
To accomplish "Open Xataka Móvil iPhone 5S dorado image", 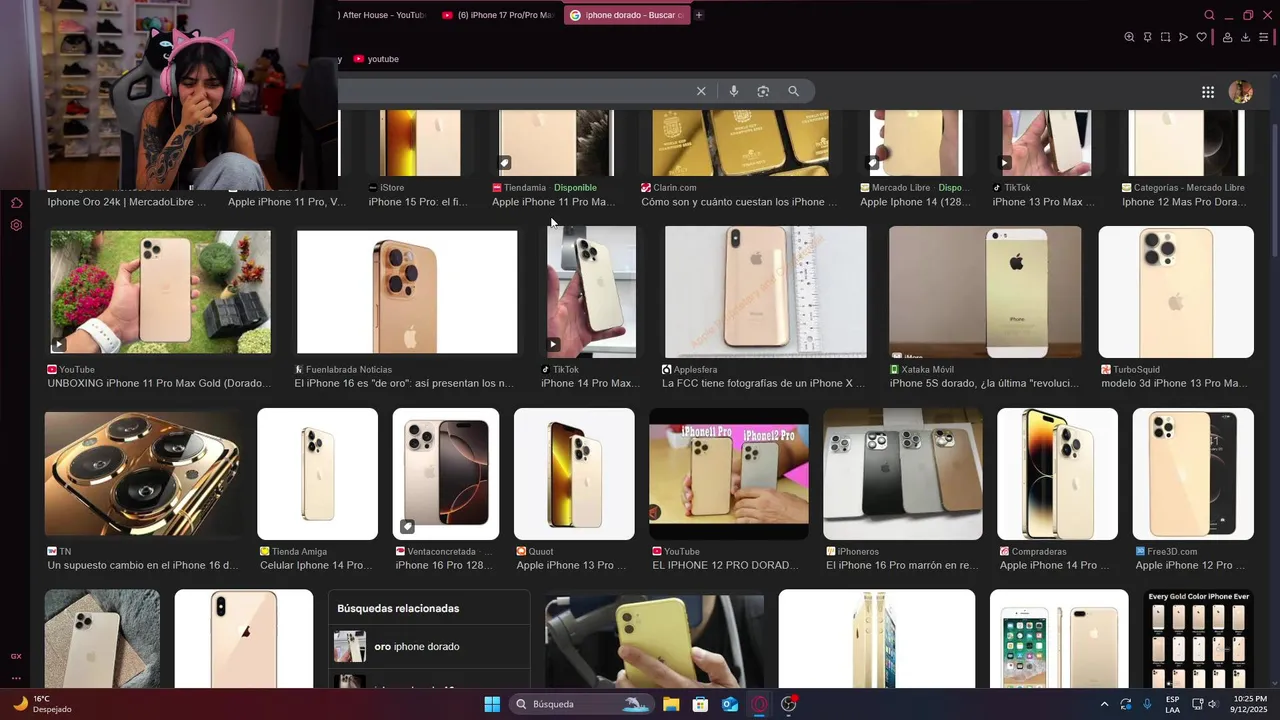I will (985, 291).
